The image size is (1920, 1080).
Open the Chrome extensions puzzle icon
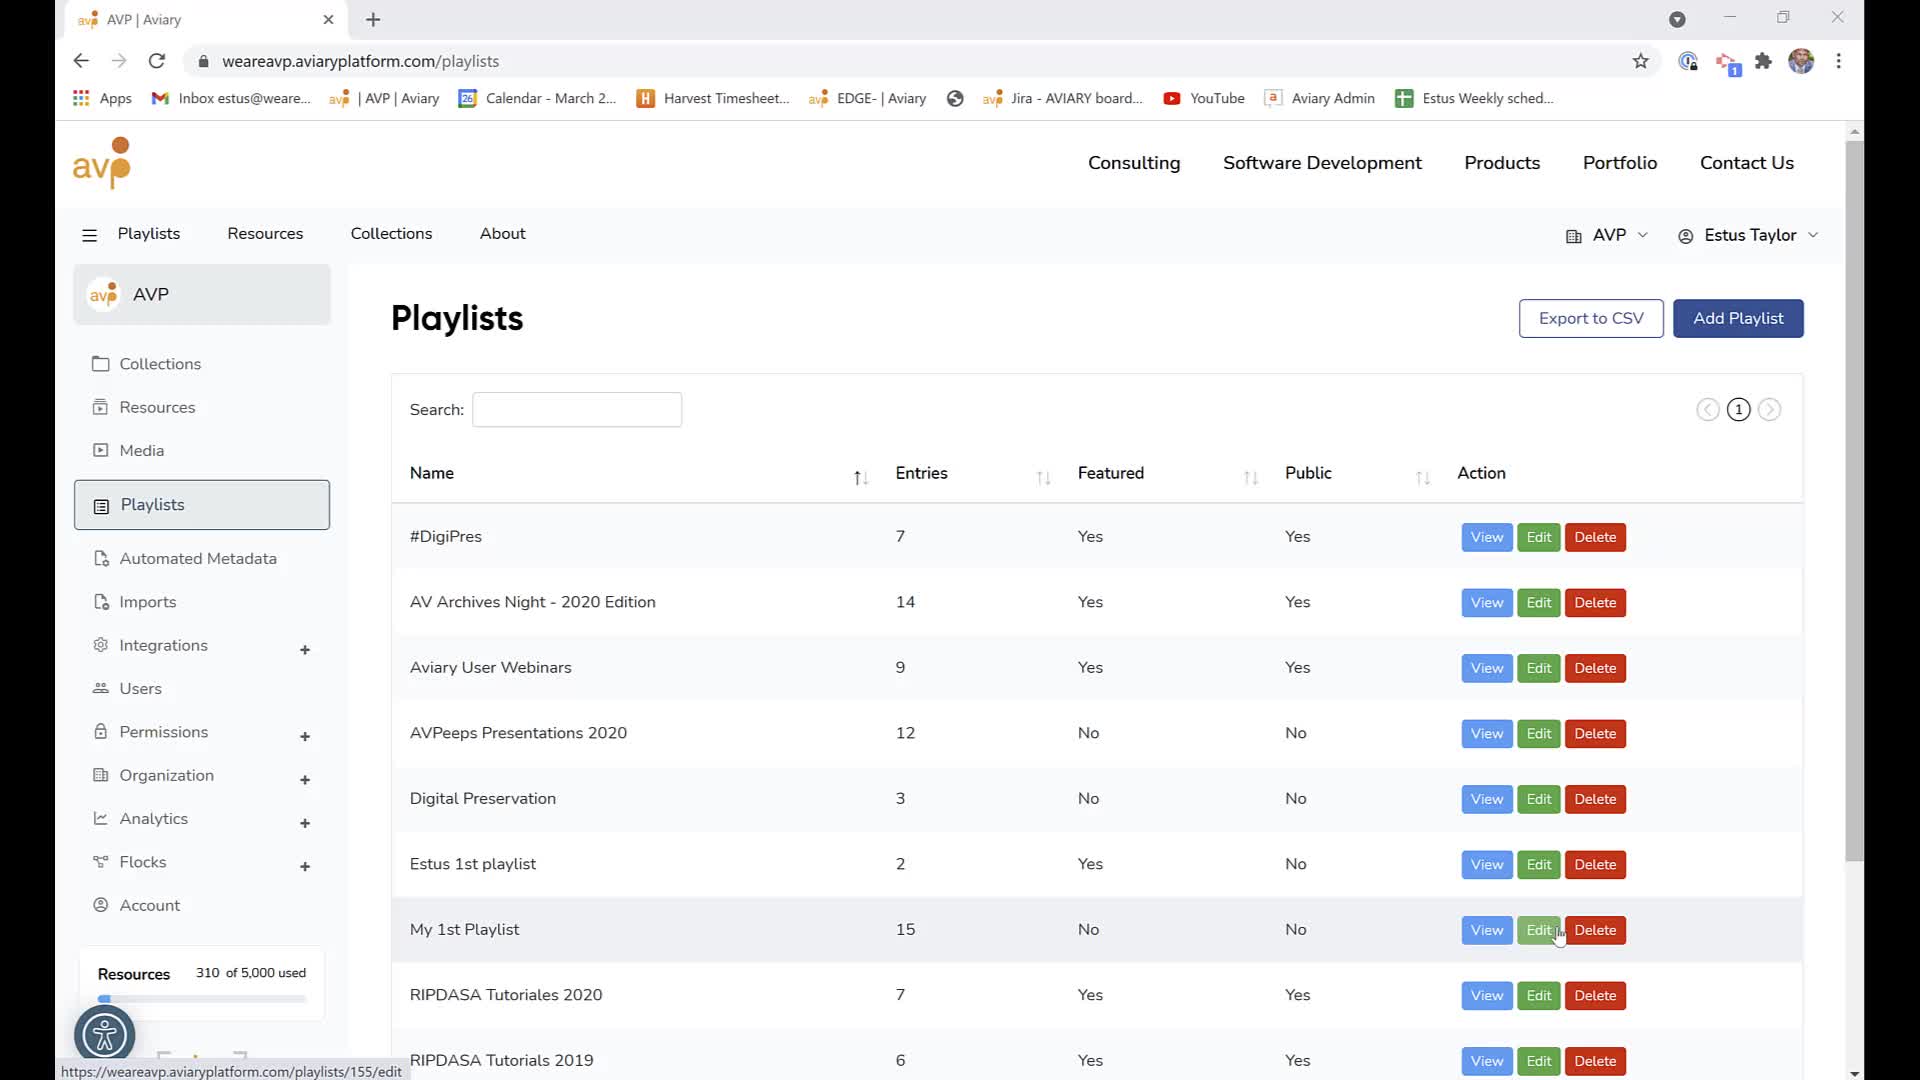pos(1763,61)
